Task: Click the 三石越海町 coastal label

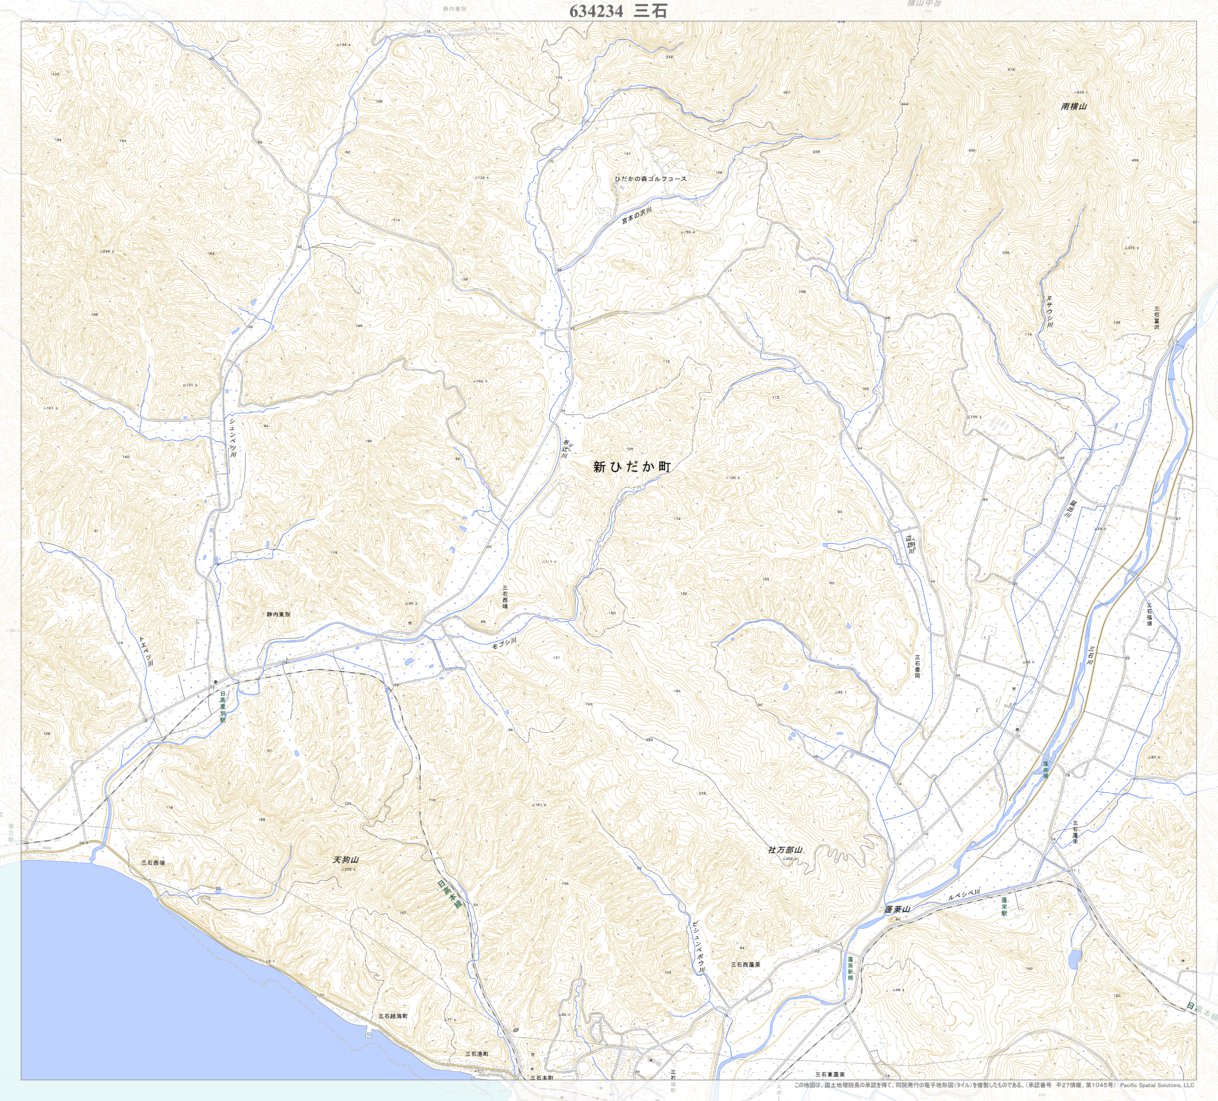Action: click(x=393, y=1015)
